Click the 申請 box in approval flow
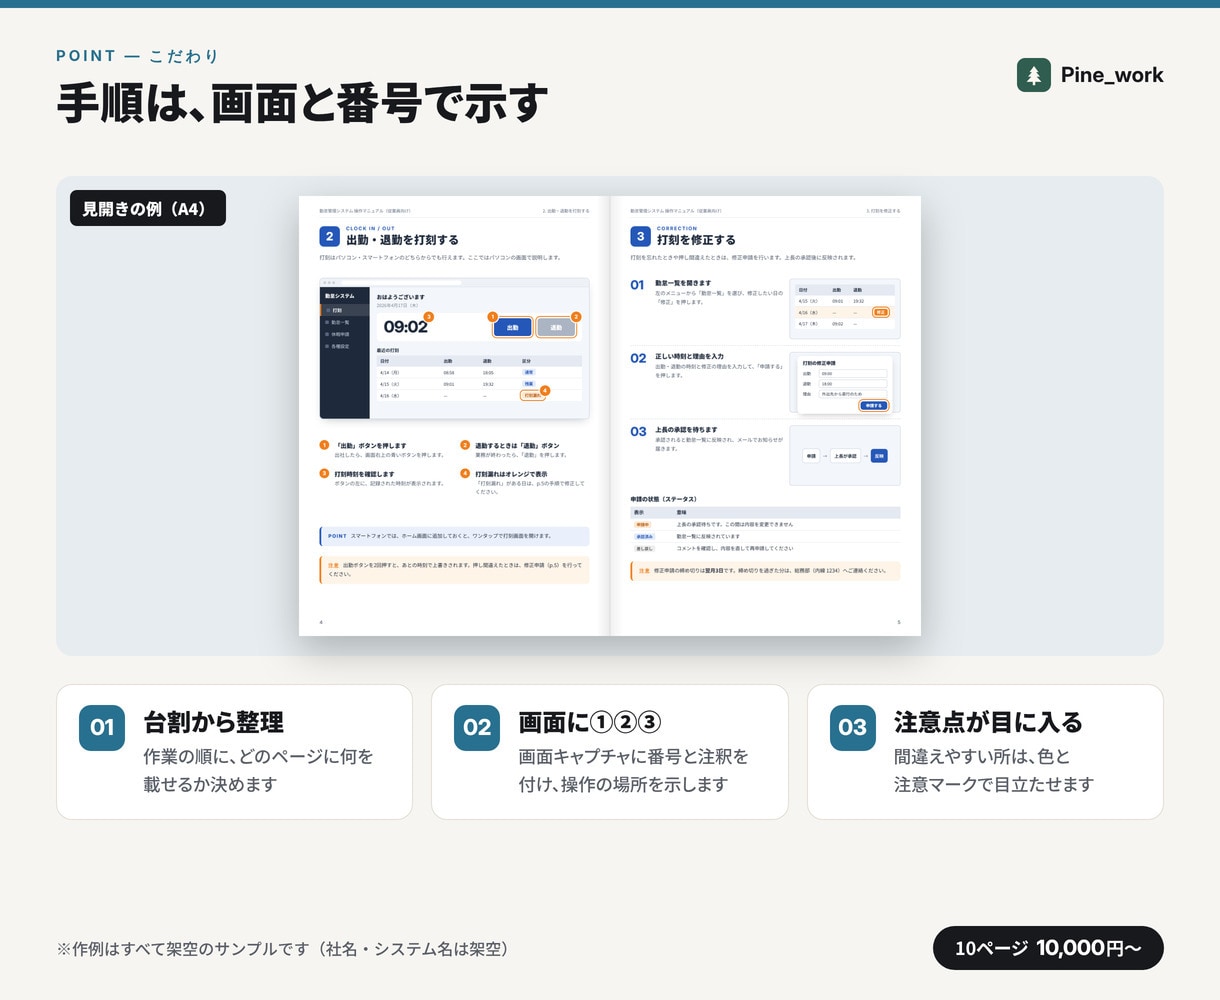 pos(811,455)
